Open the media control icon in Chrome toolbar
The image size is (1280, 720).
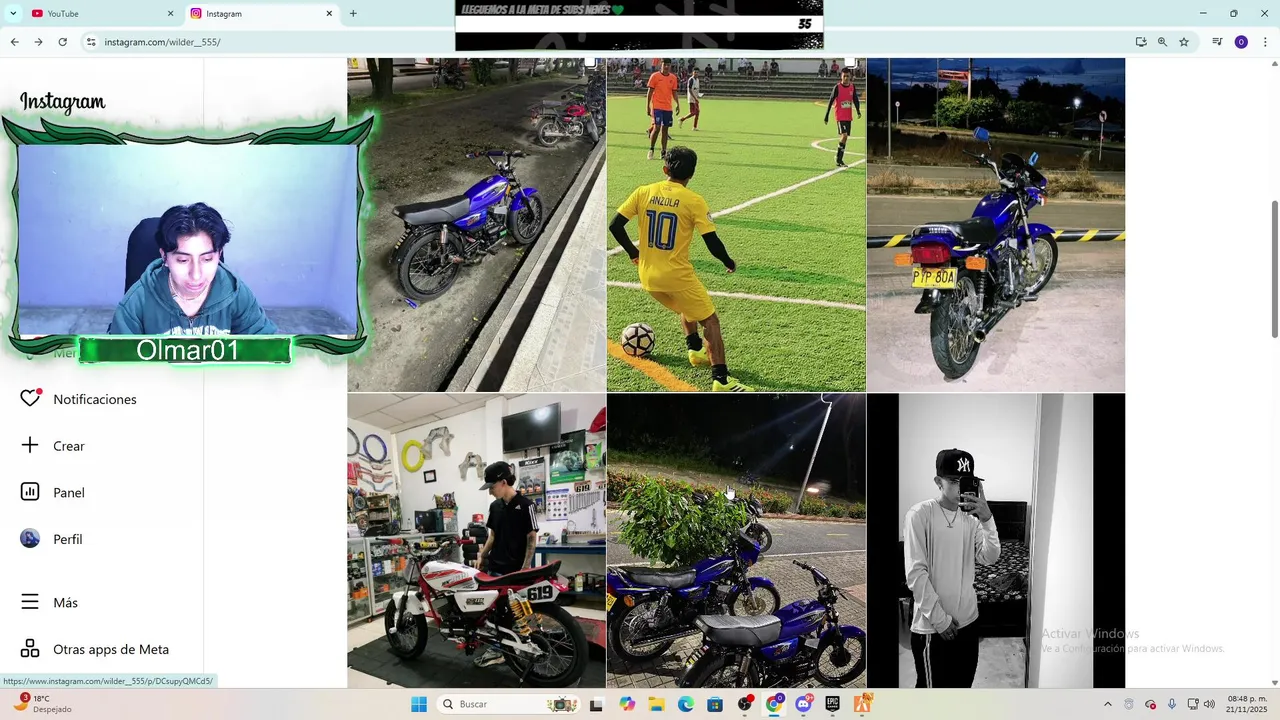coord(1217,42)
